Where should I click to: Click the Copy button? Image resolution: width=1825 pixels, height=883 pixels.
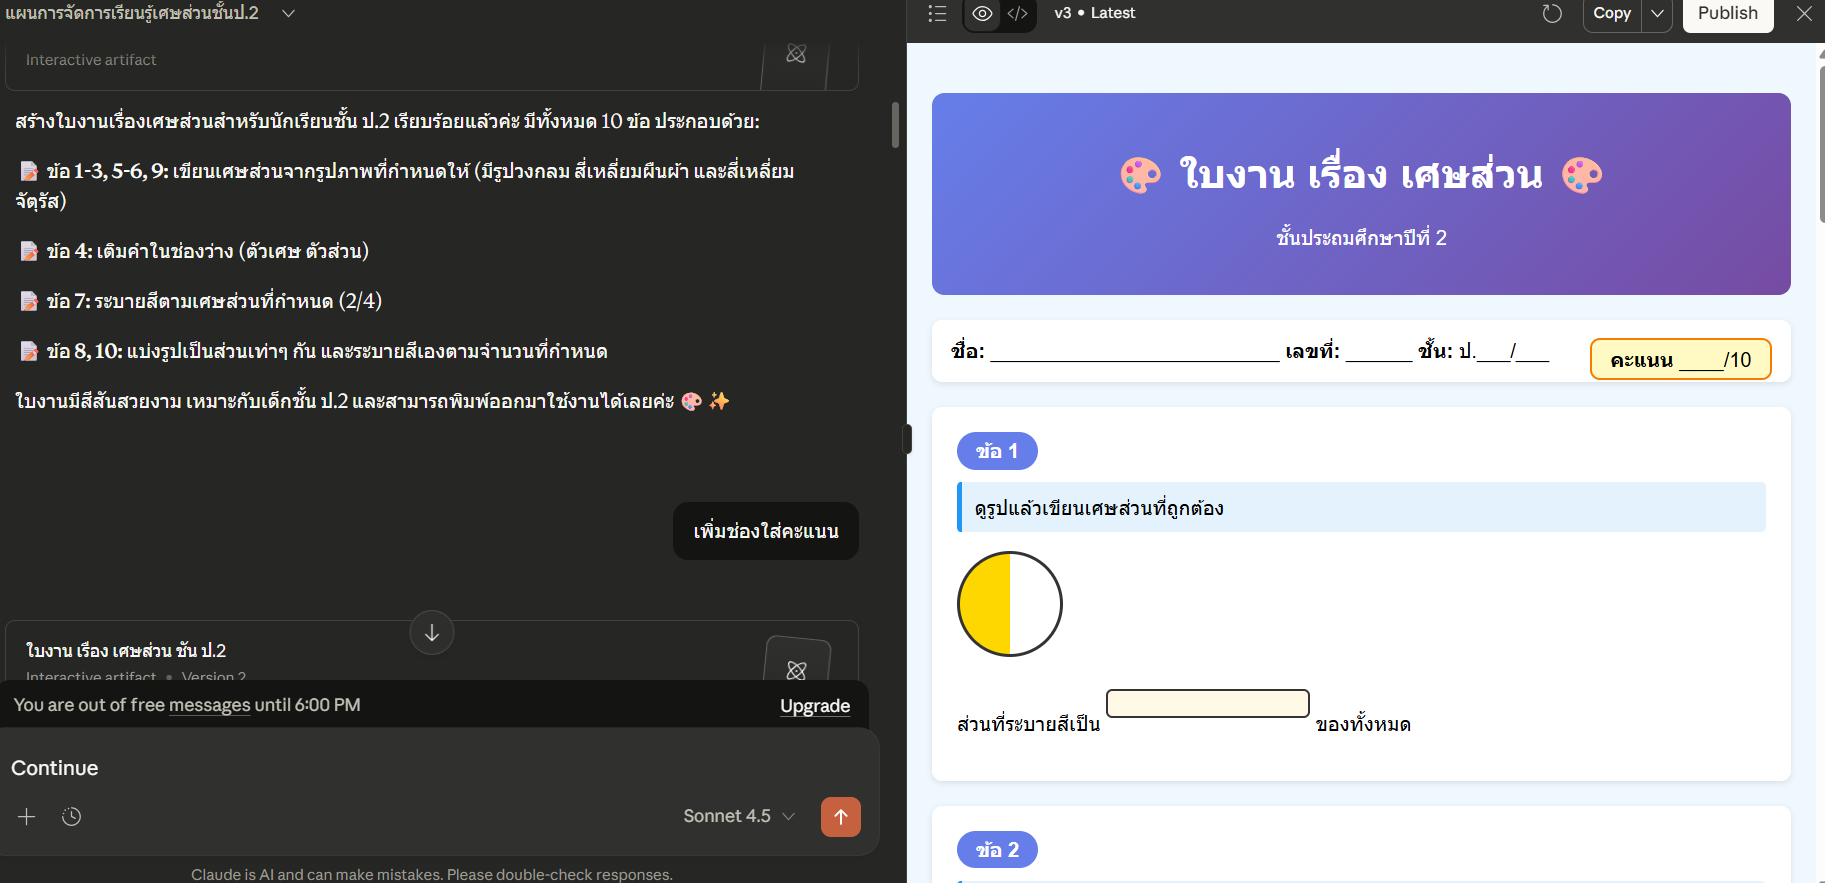coord(1611,14)
